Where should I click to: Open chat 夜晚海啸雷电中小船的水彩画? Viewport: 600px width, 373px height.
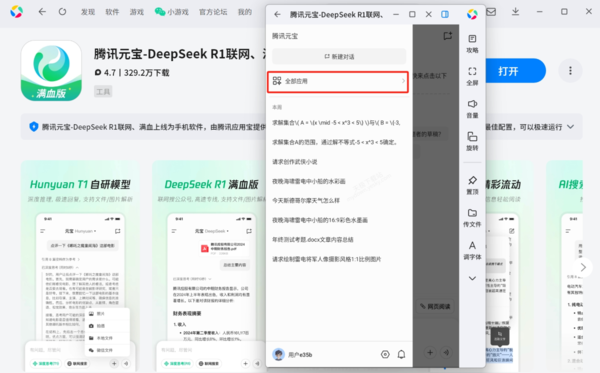pos(308,181)
